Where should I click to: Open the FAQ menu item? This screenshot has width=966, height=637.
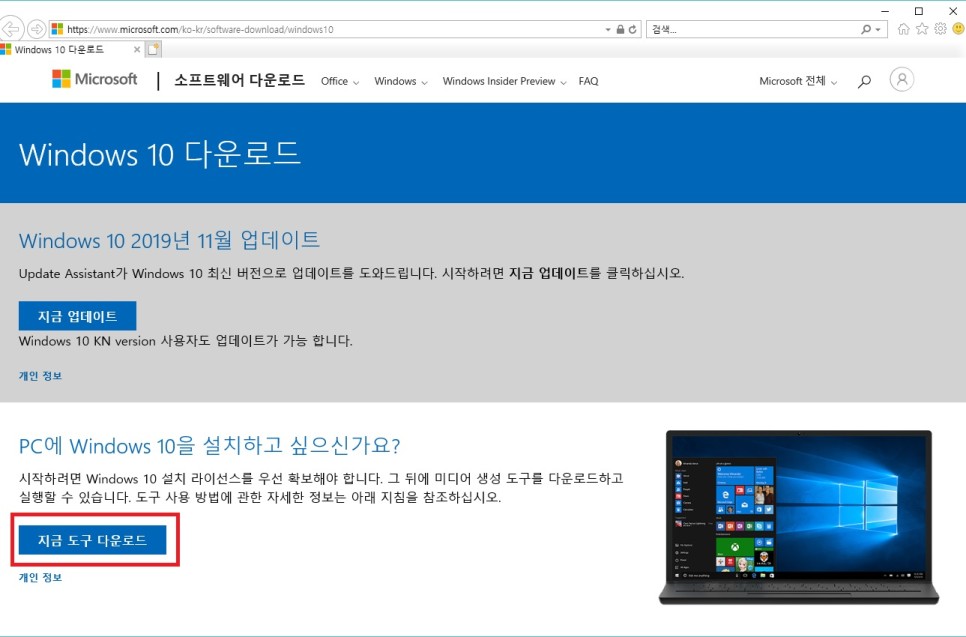point(588,81)
